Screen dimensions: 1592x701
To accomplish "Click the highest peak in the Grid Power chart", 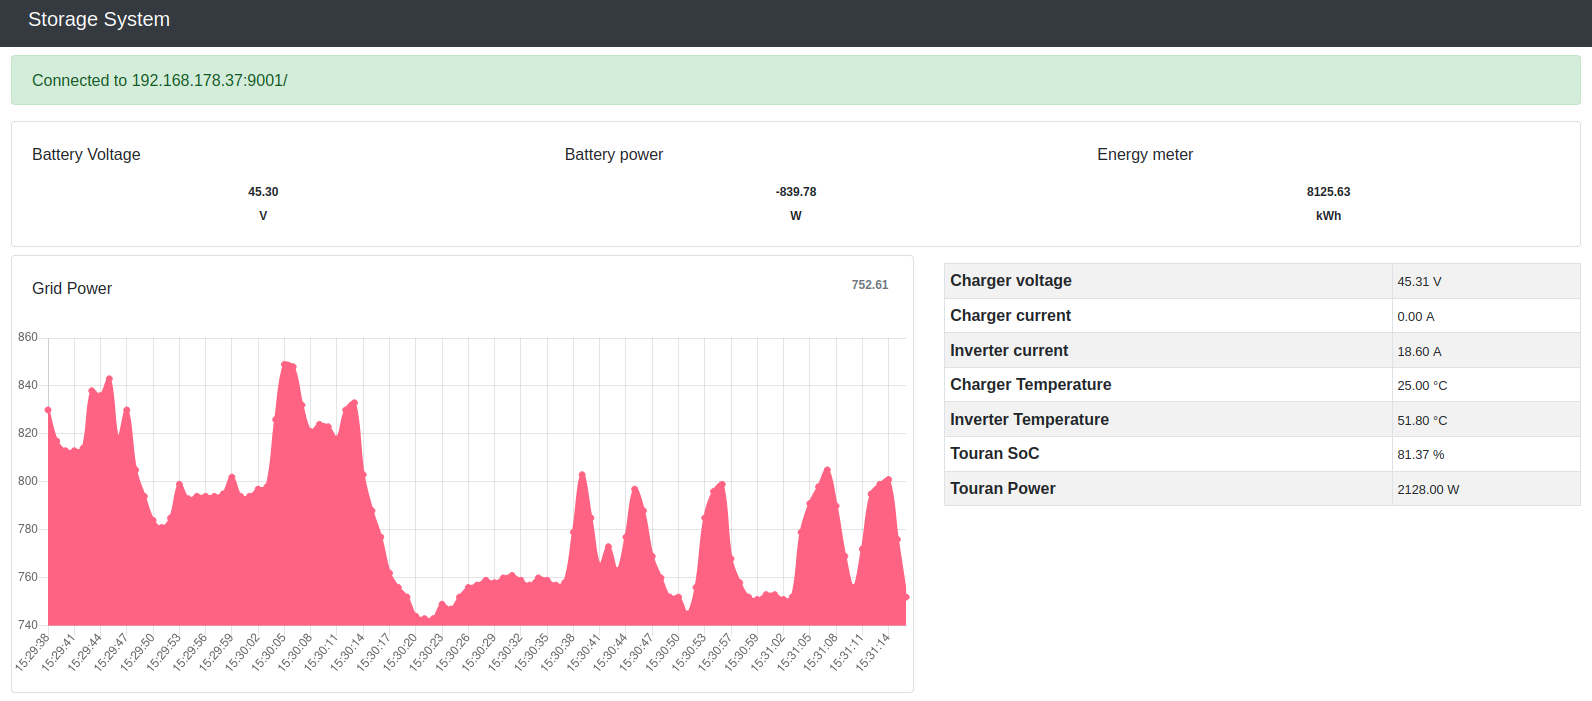I will click(285, 364).
